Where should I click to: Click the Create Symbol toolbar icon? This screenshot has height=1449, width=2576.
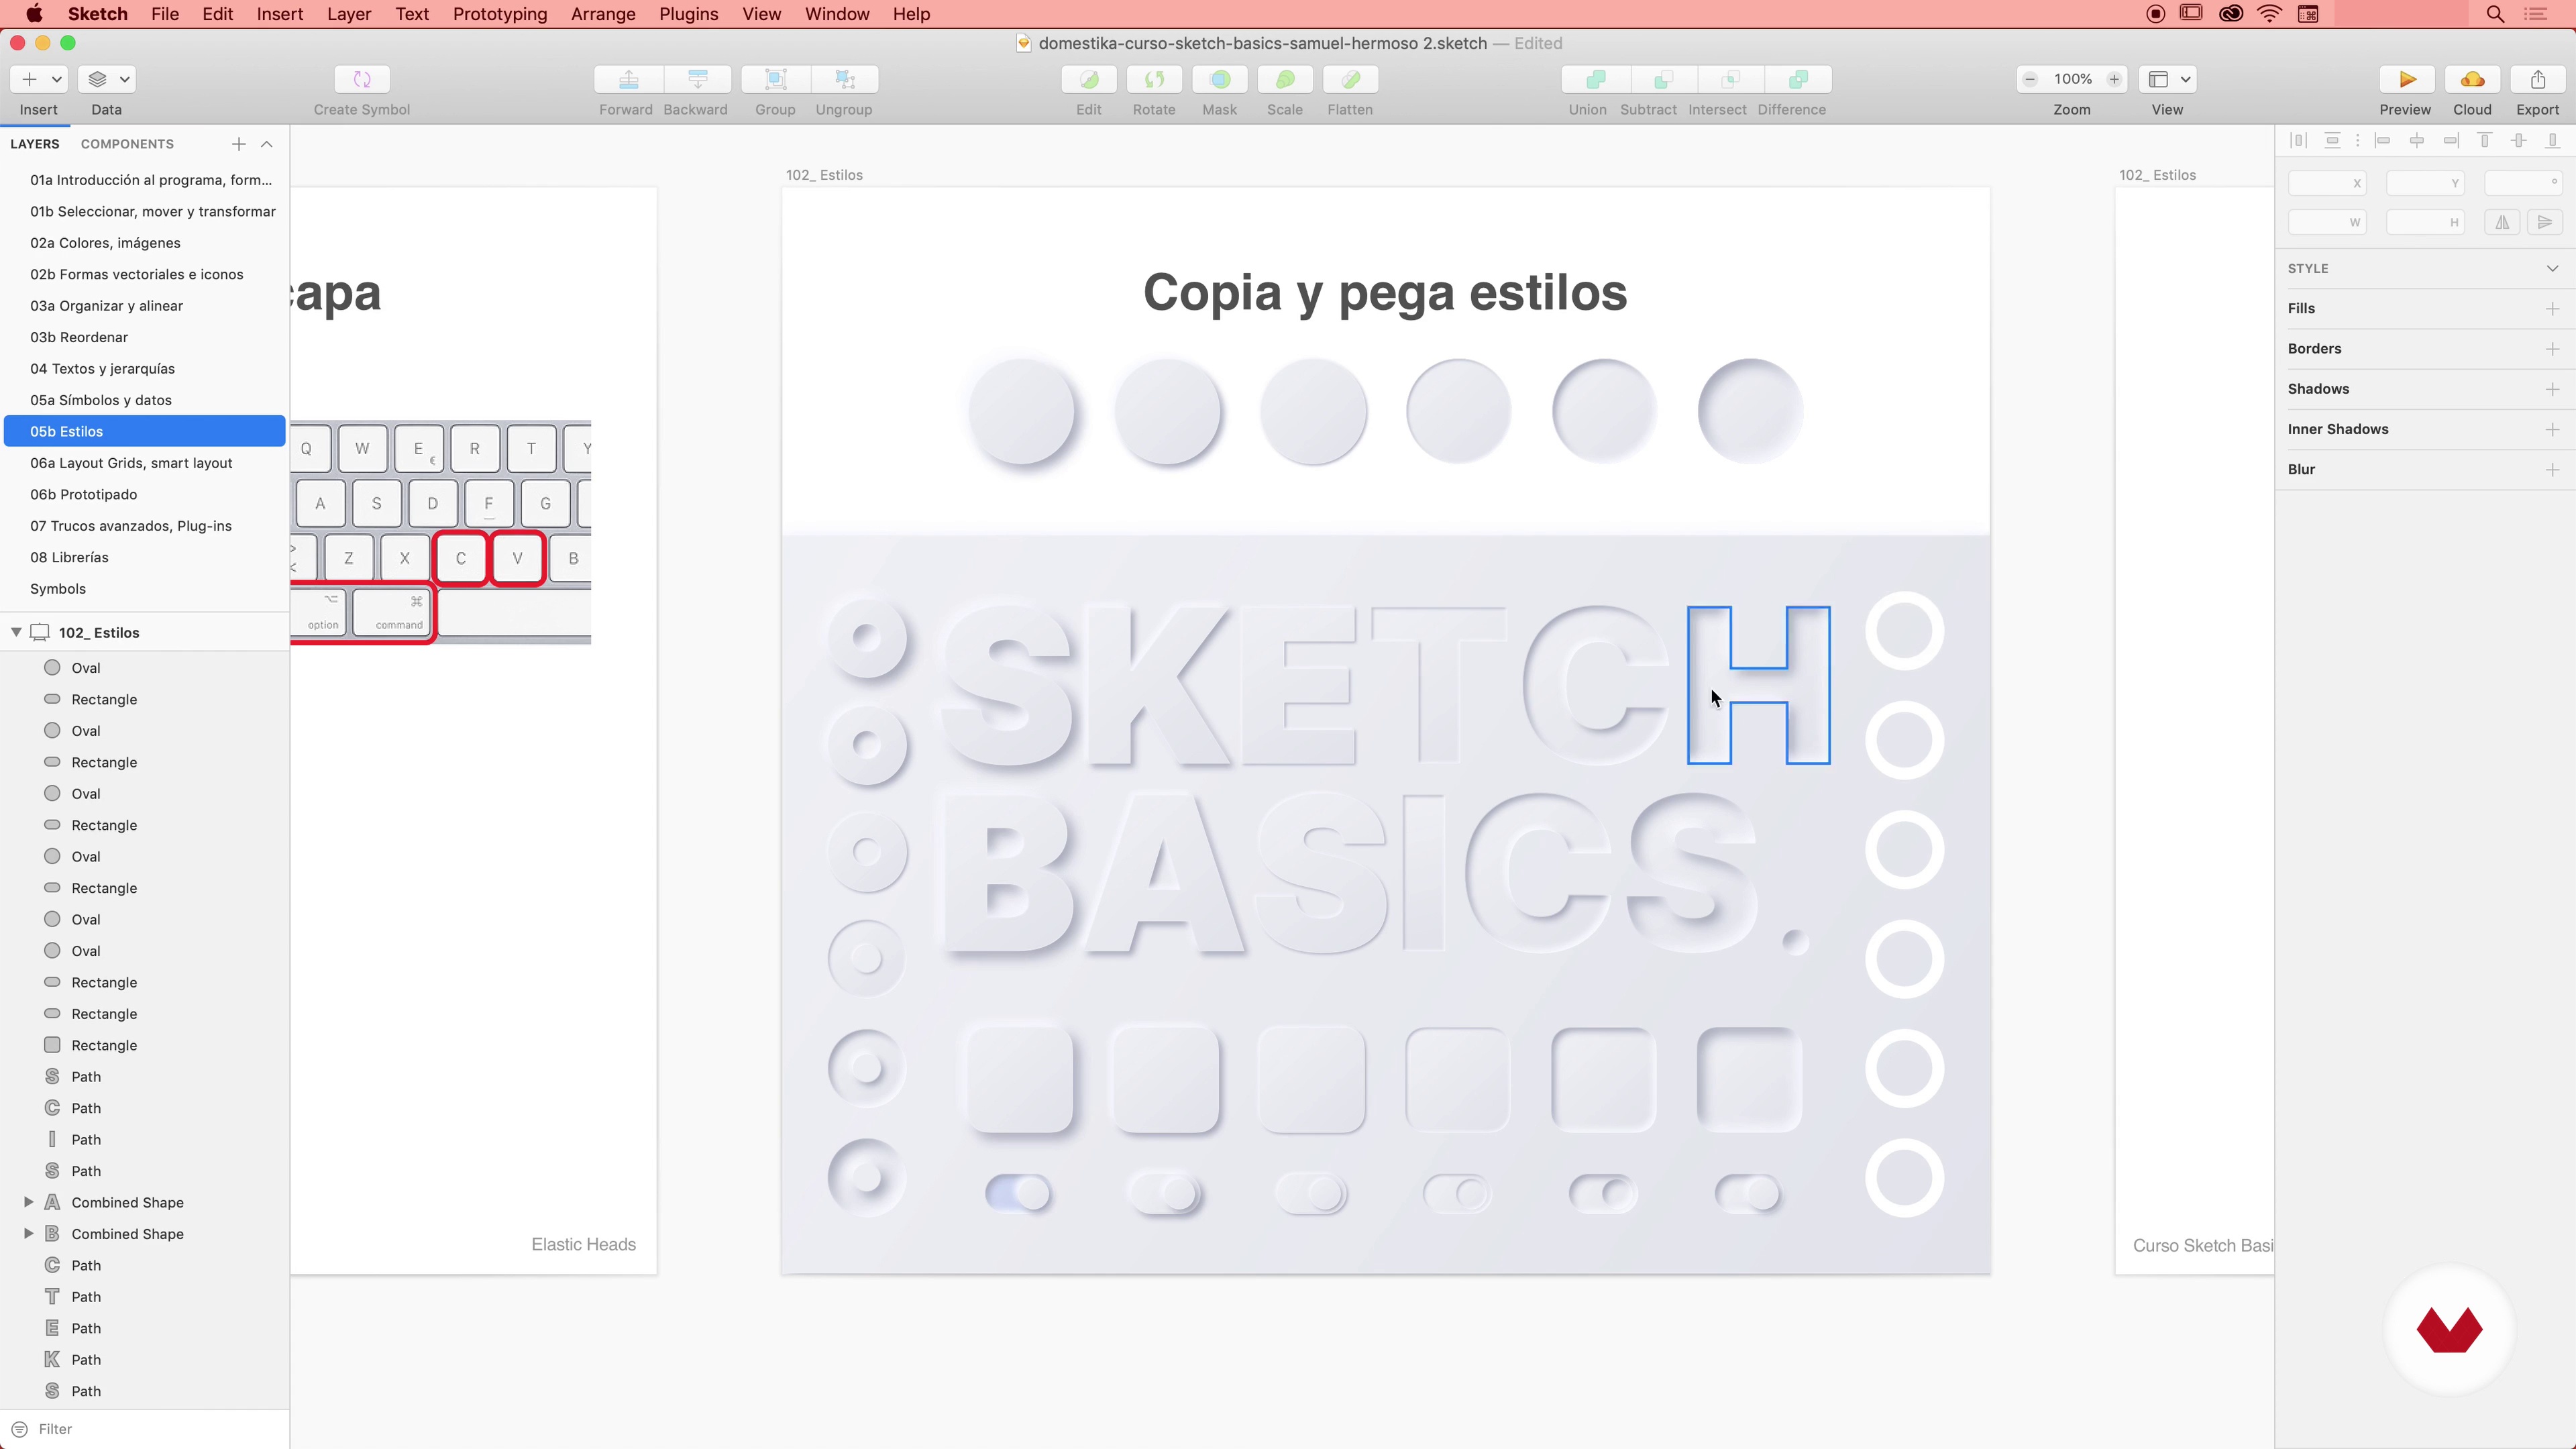pyautogui.click(x=362, y=79)
